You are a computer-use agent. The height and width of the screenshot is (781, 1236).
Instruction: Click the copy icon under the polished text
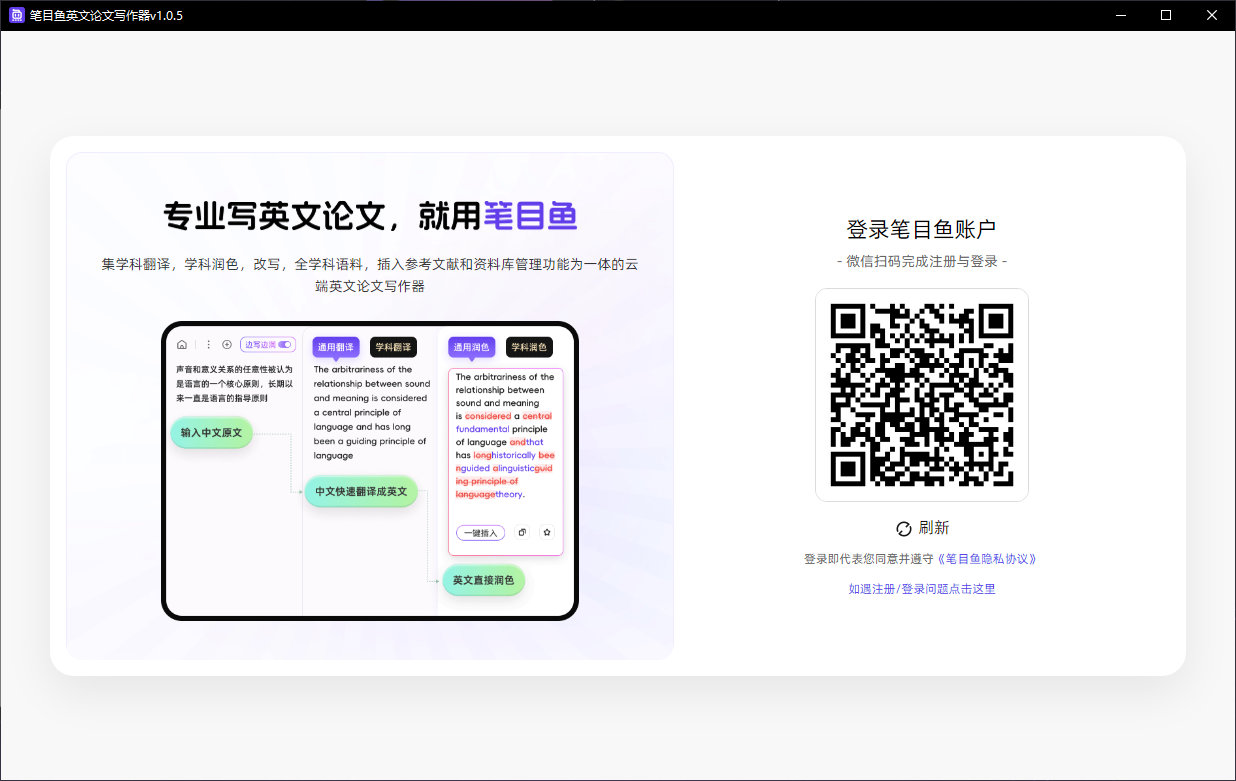coord(524,532)
